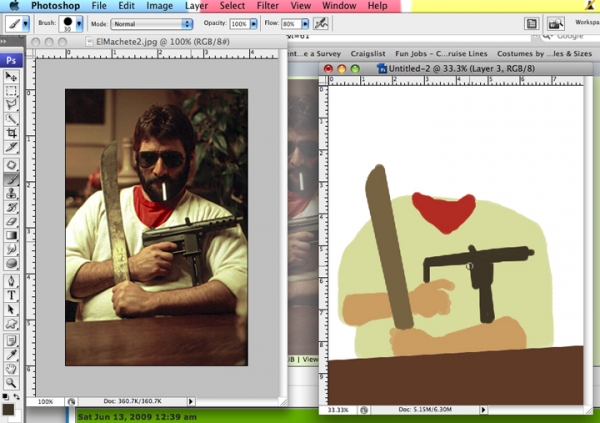600x423 pixels.
Task: Select the Zoom tool
Action: pos(11,382)
